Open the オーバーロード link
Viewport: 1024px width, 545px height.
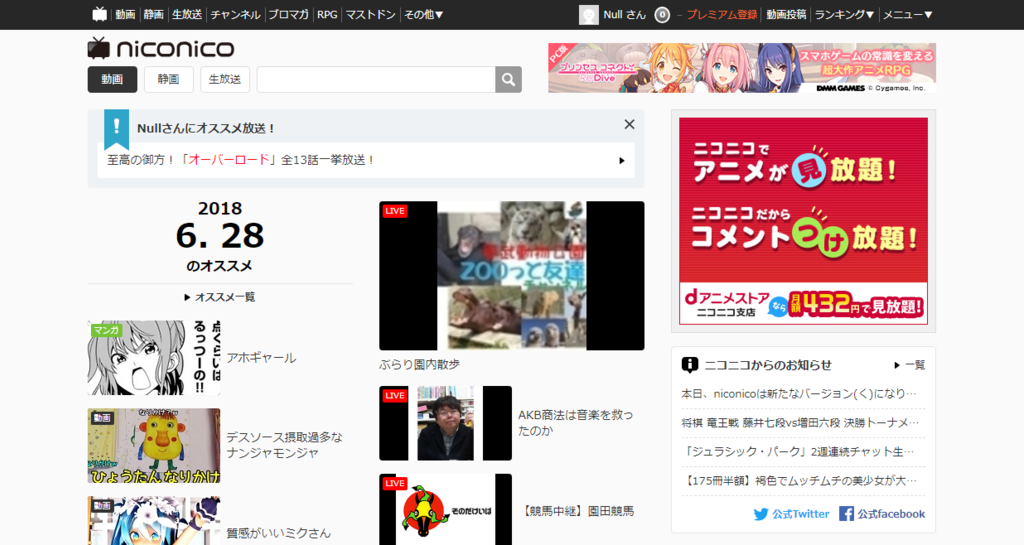(x=229, y=160)
